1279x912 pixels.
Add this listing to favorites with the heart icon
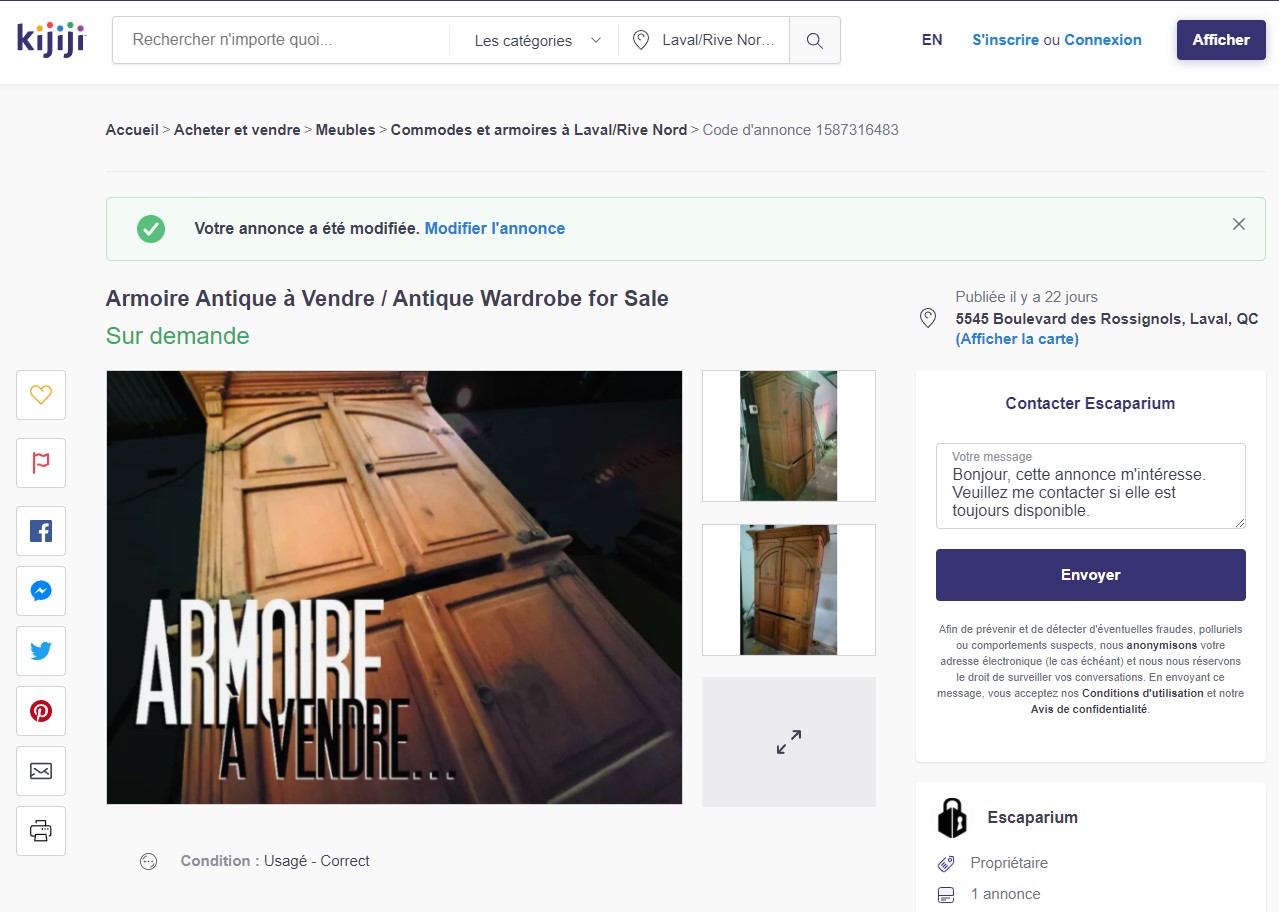(40, 394)
